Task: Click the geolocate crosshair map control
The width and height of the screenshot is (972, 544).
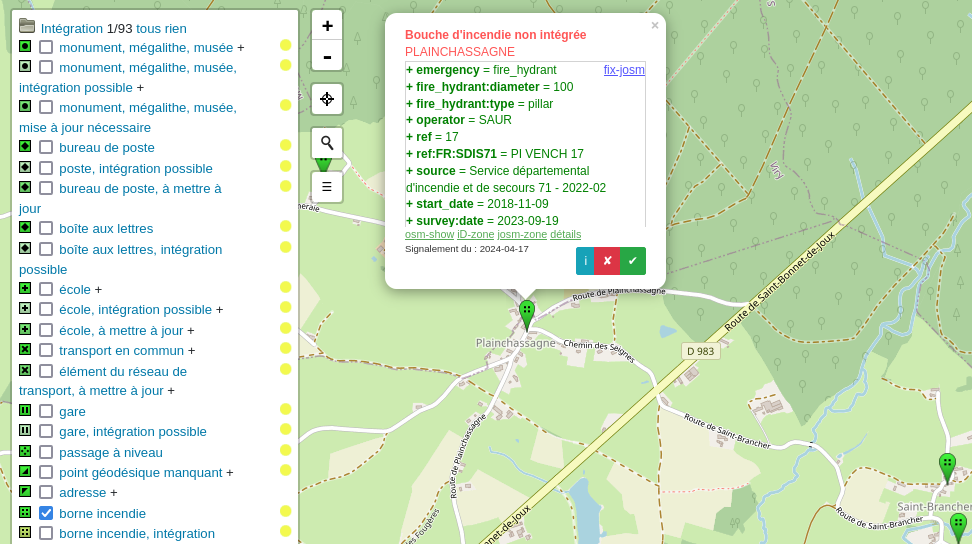Action: point(327,99)
